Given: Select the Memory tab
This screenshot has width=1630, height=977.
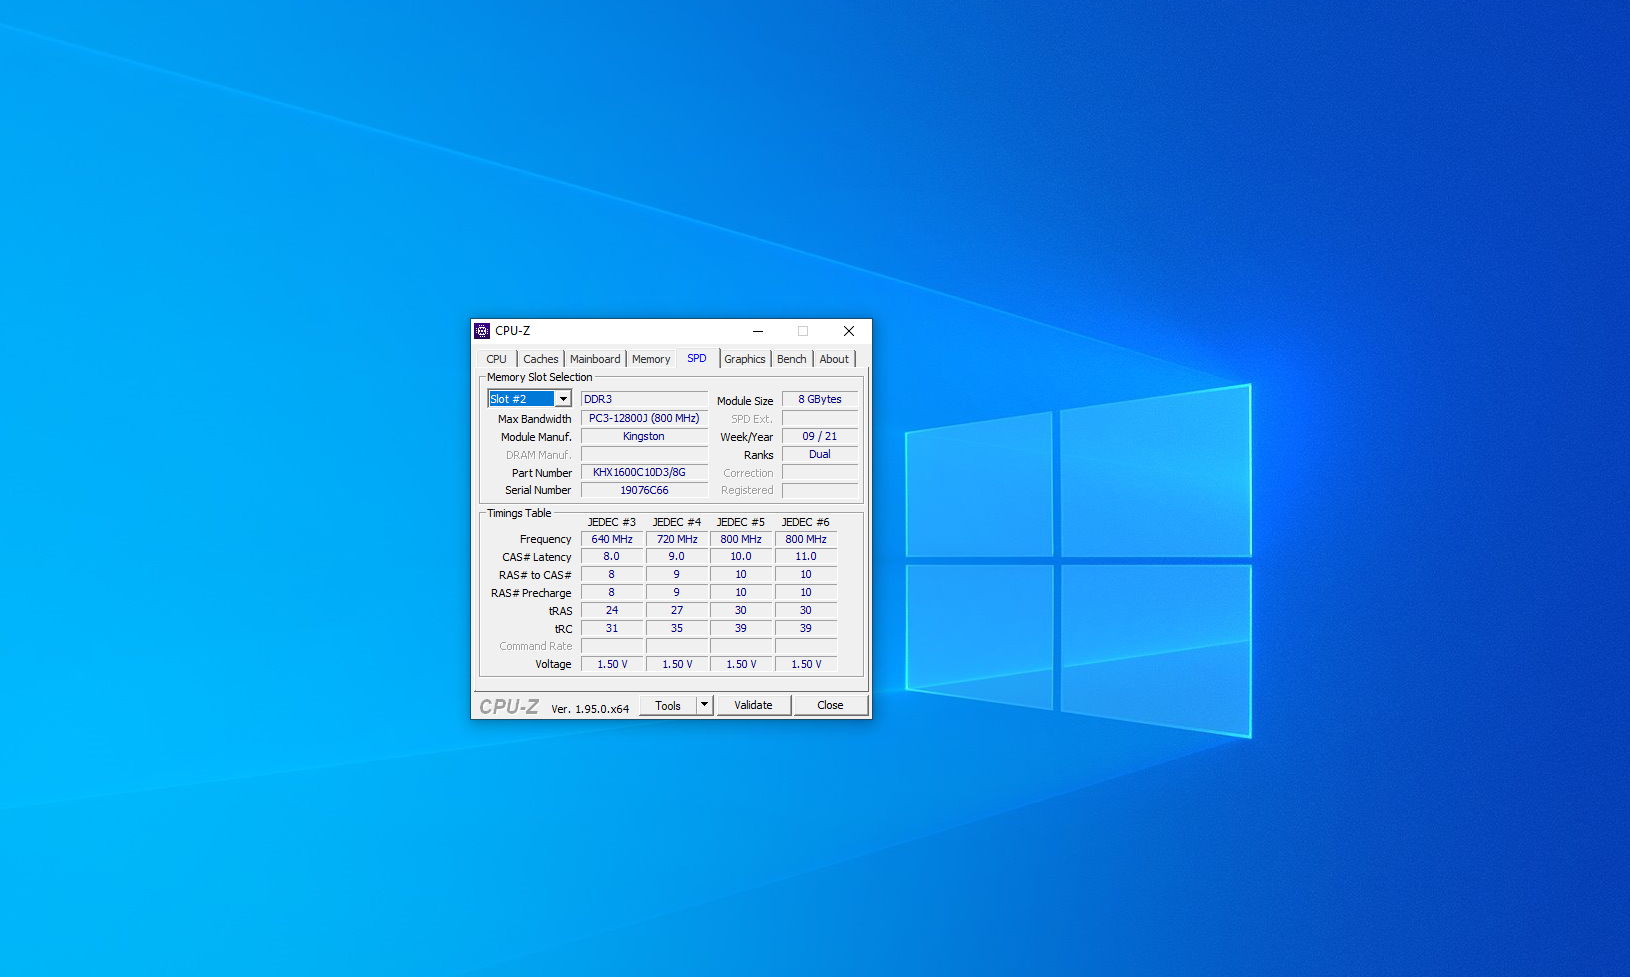Looking at the screenshot, I should 651,359.
